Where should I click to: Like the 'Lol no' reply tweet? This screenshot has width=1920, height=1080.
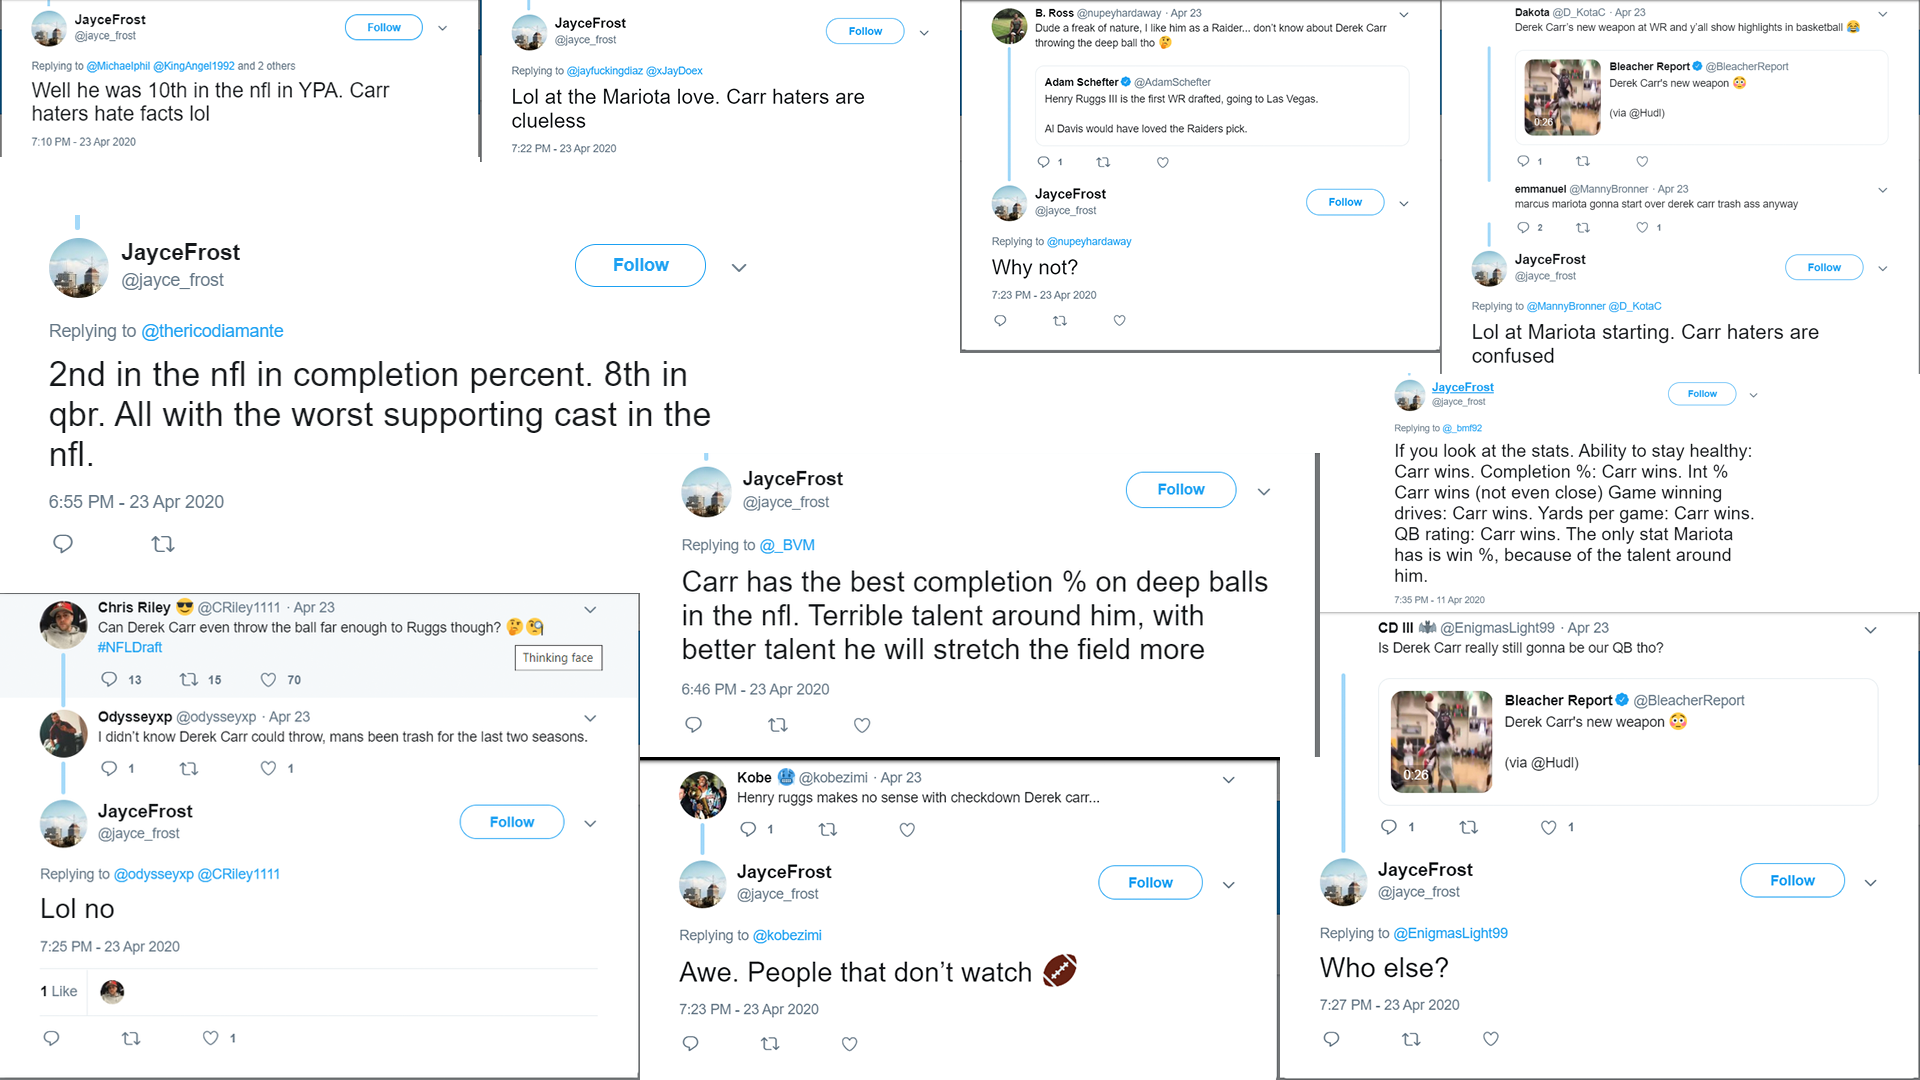pos(210,1038)
